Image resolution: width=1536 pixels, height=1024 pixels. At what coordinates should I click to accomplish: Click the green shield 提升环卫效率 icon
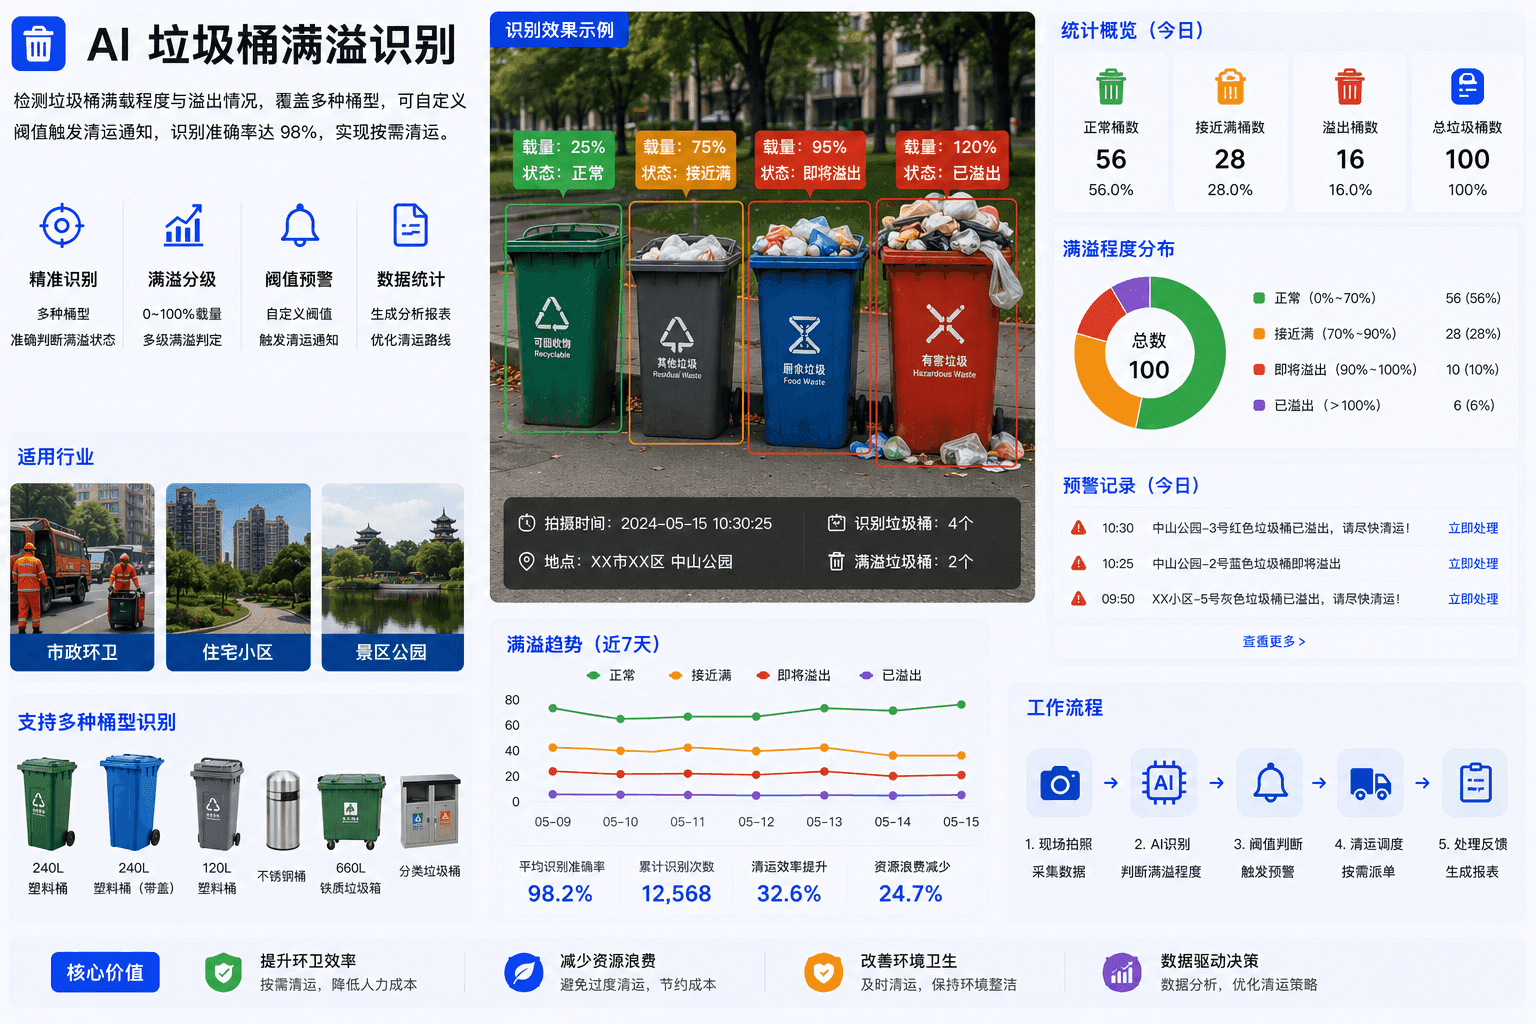[223, 972]
